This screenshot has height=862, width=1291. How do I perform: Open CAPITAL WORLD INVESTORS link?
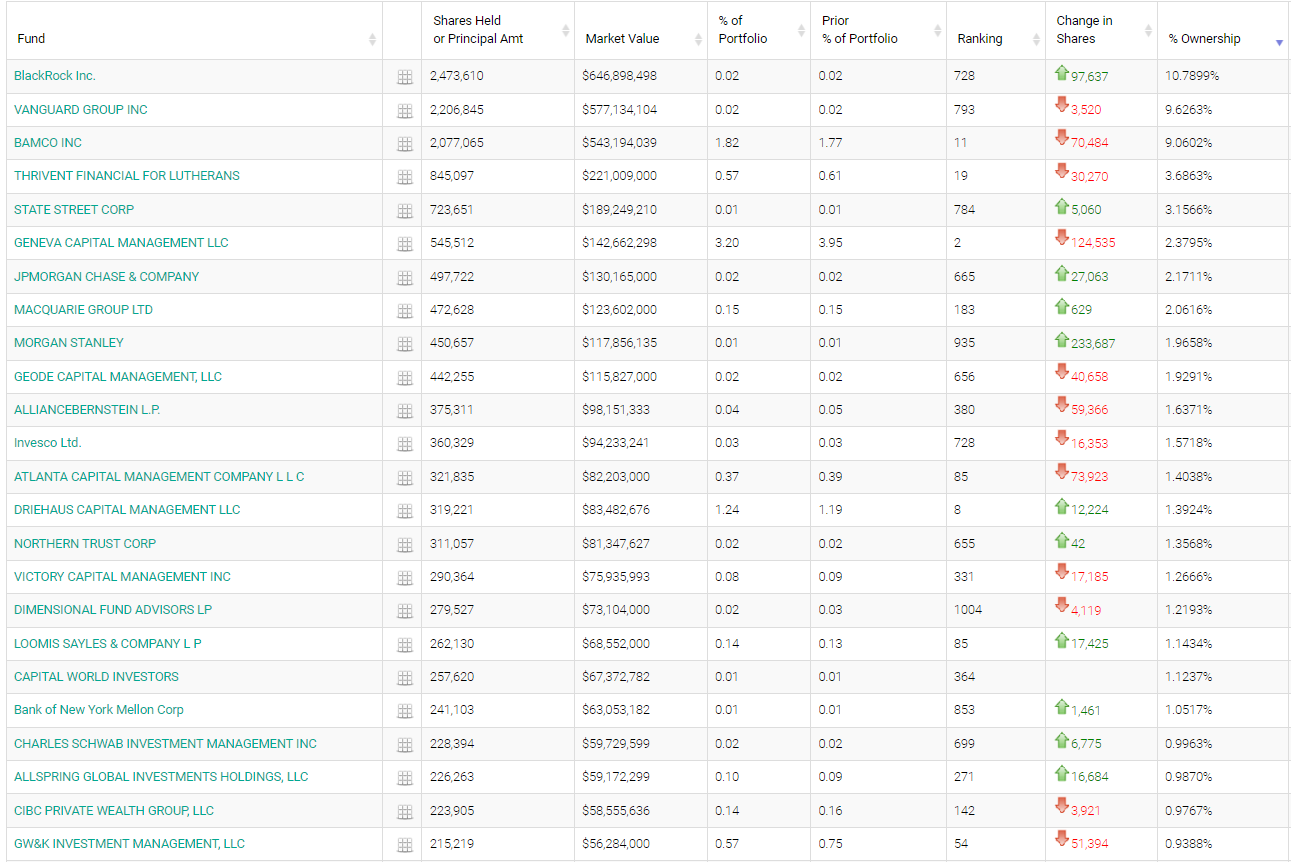(x=96, y=677)
